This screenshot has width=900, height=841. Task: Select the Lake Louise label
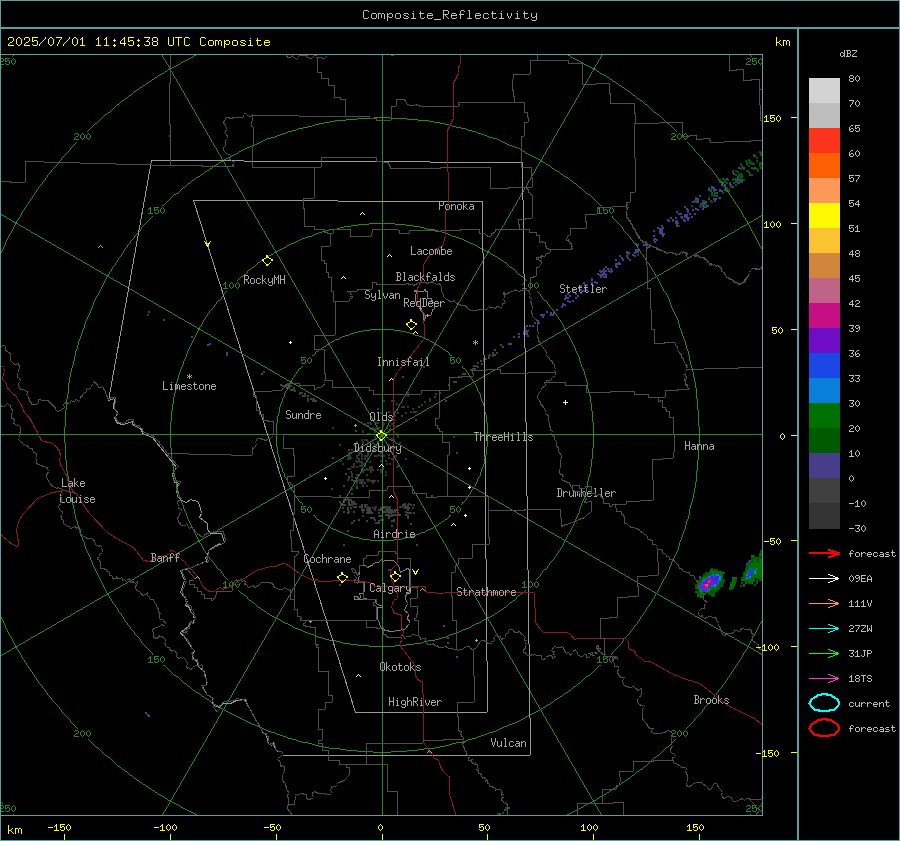click(77, 491)
